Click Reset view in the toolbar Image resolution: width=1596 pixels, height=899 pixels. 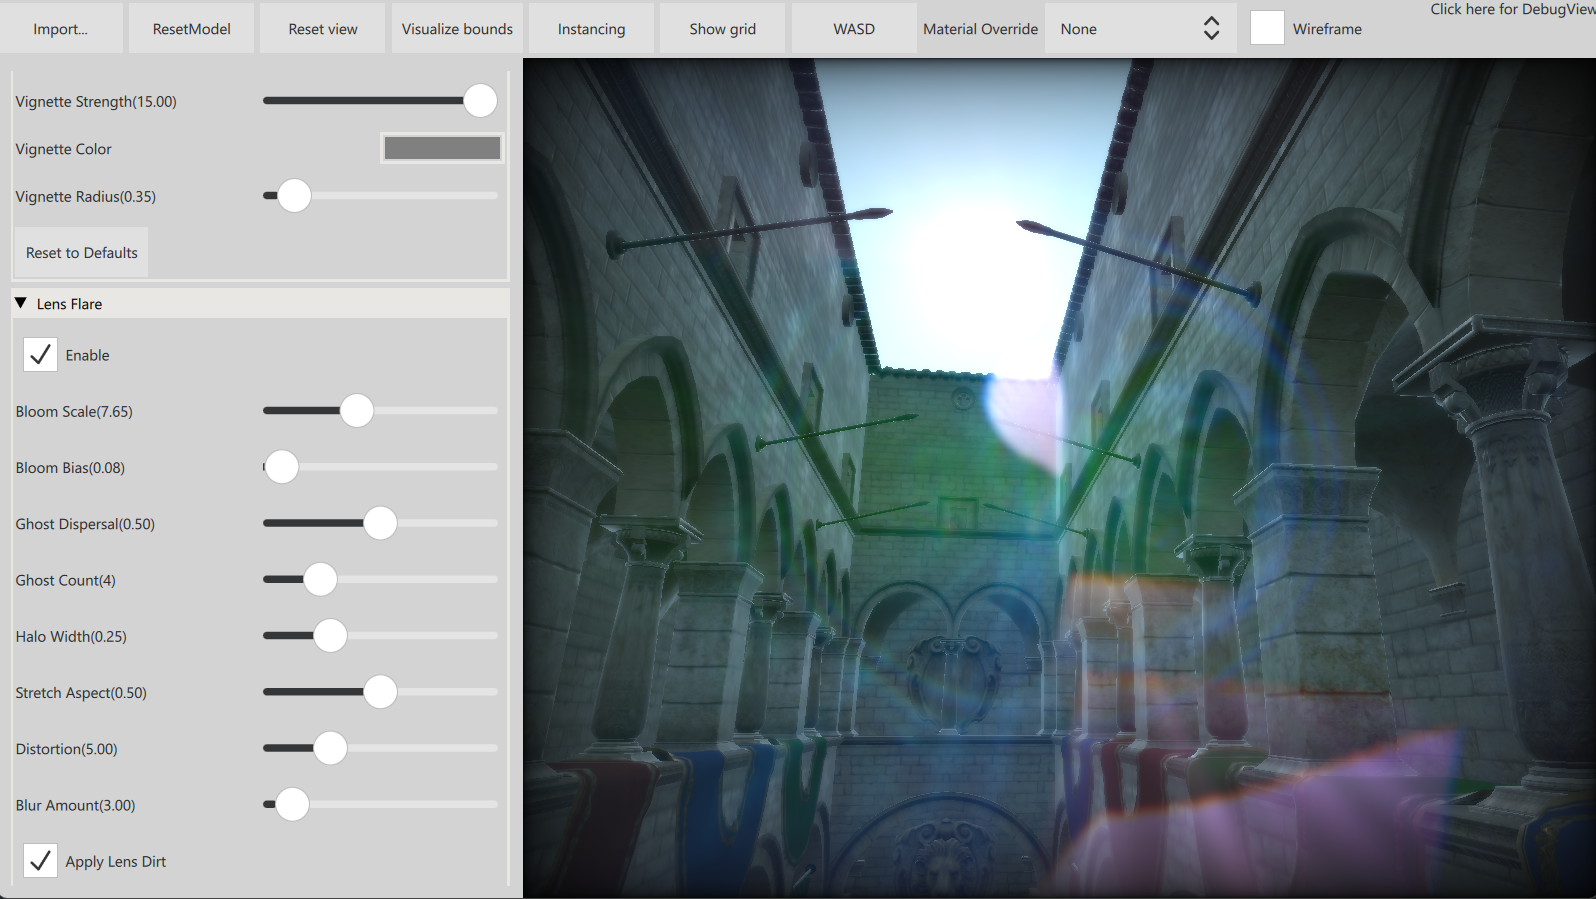pos(322,29)
